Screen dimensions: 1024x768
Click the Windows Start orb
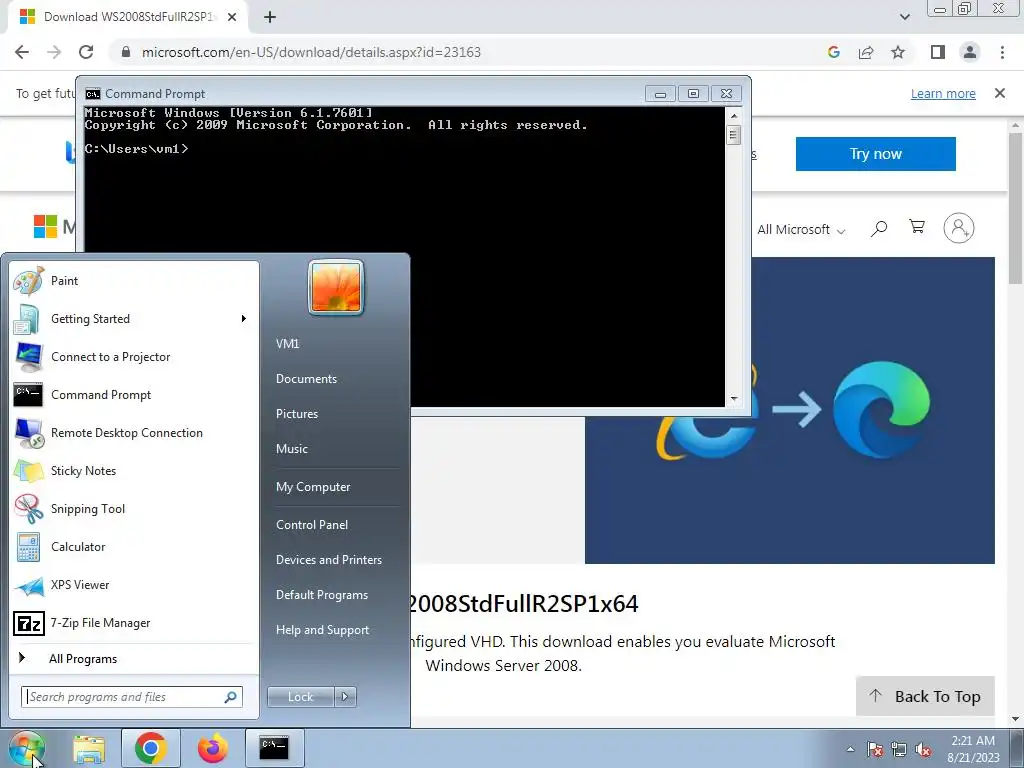(x=26, y=749)
